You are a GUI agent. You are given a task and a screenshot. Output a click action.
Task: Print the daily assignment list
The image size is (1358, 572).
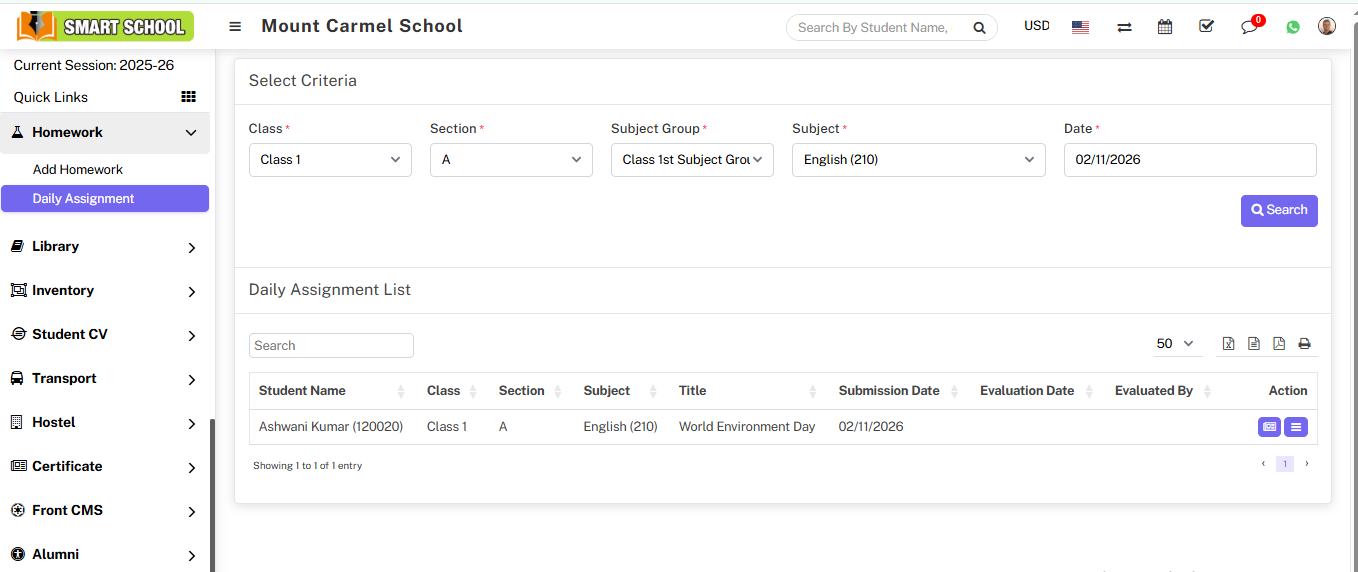point(1304,344)
